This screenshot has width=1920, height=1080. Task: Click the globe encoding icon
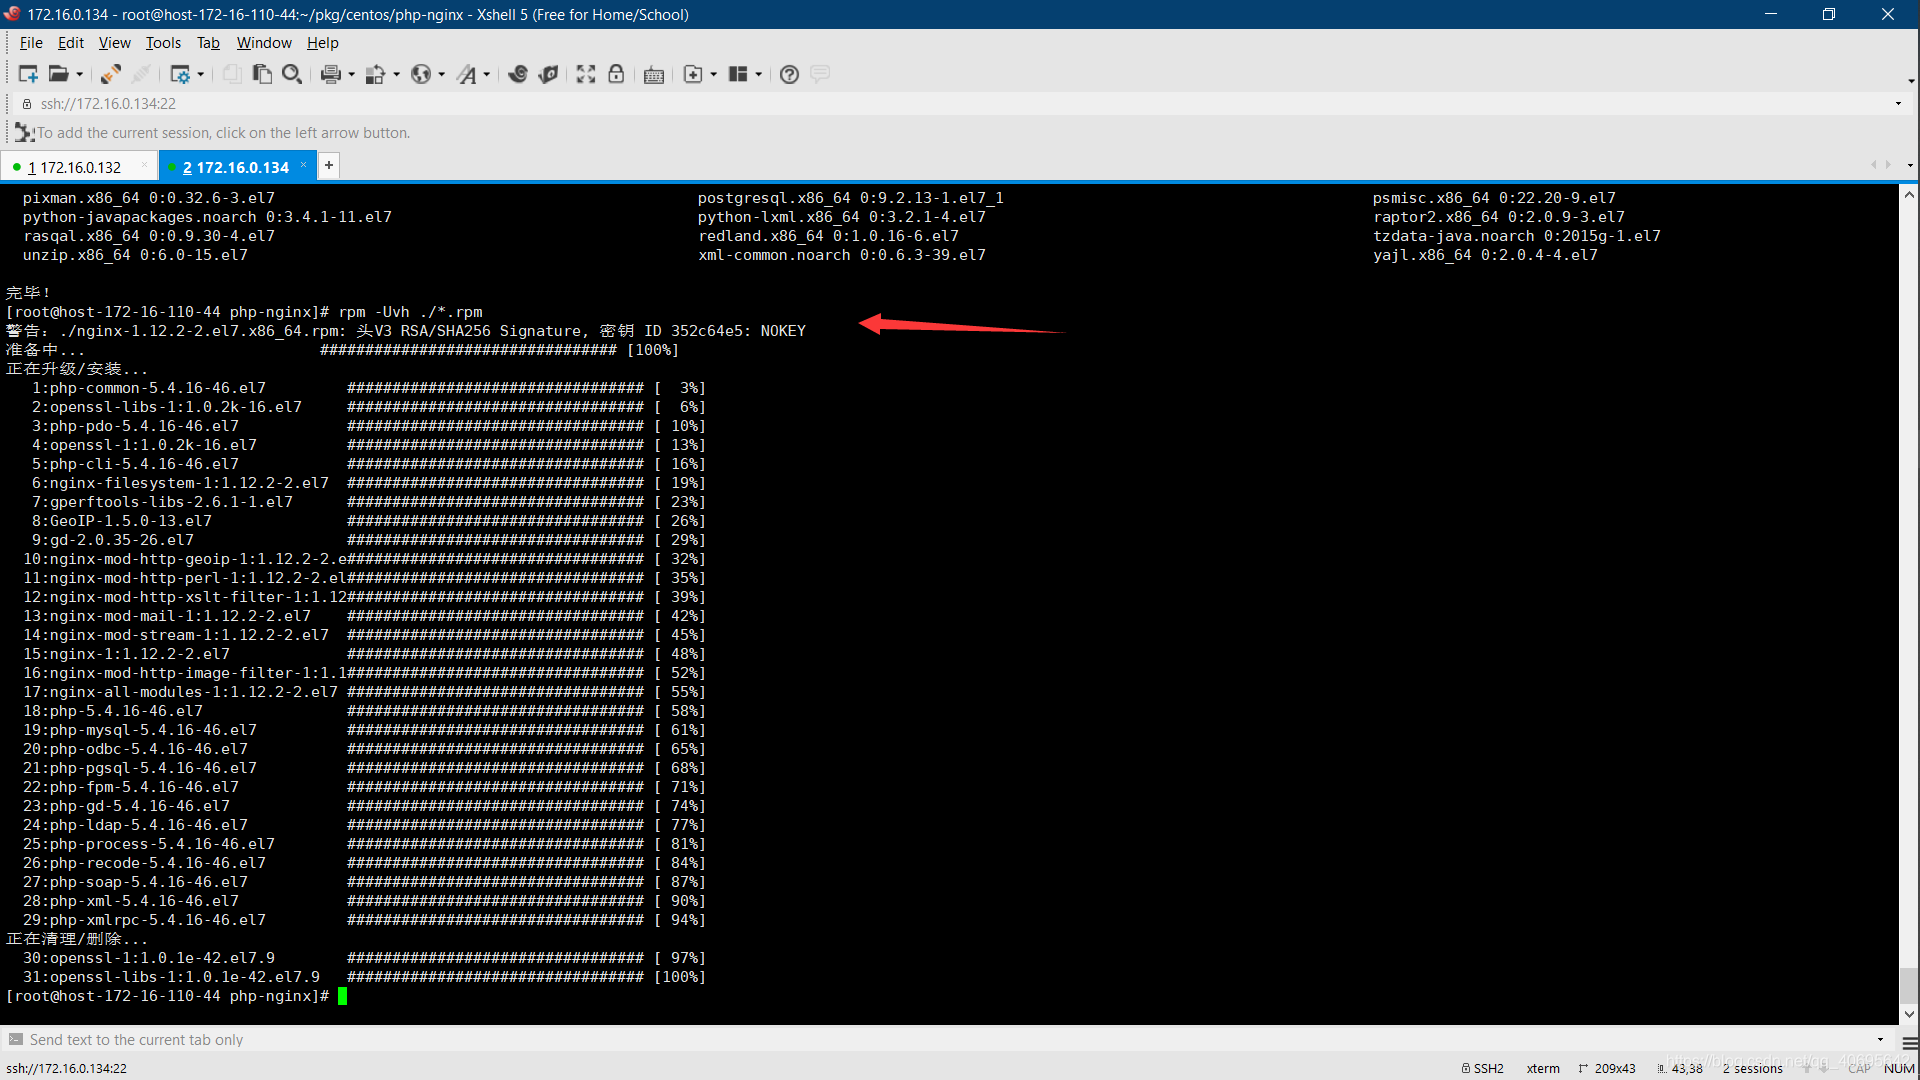click(x=421, y=74)
